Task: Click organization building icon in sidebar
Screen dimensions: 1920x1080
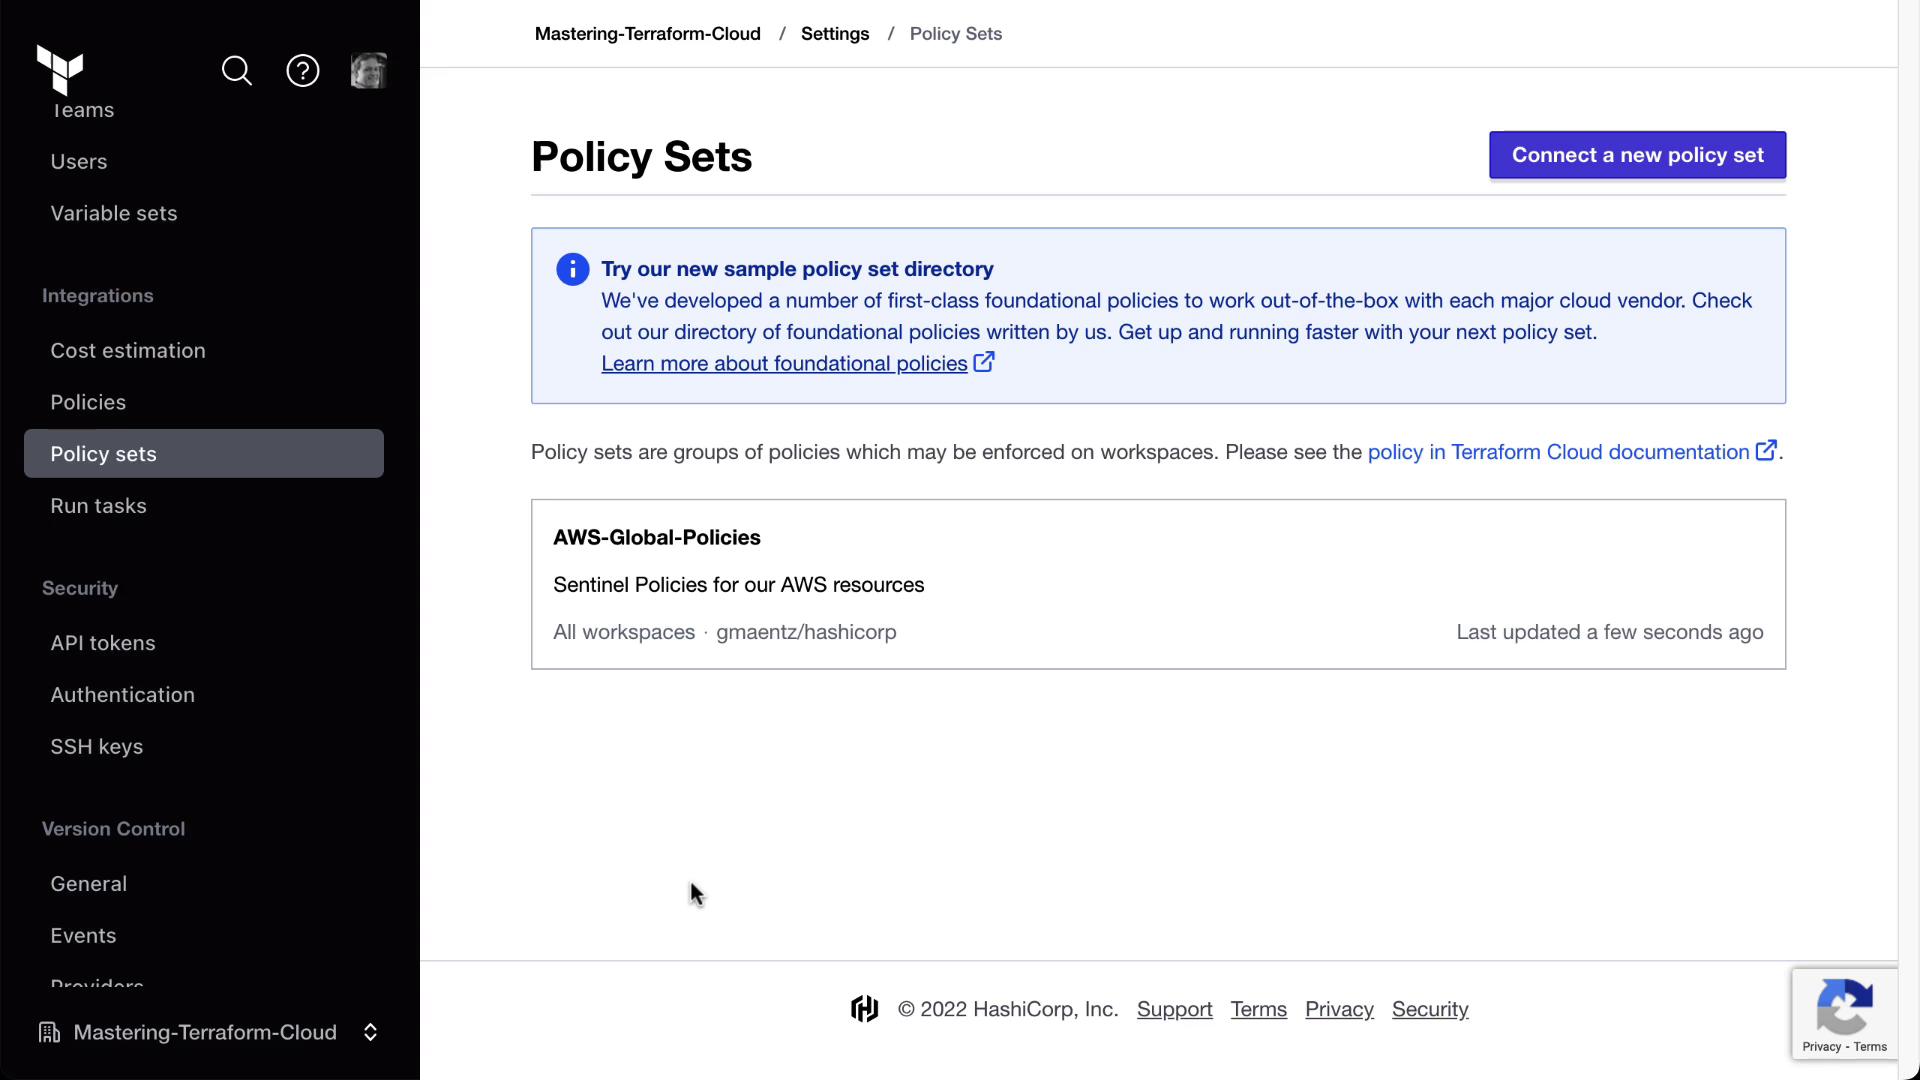Action: click(49, 1032)
